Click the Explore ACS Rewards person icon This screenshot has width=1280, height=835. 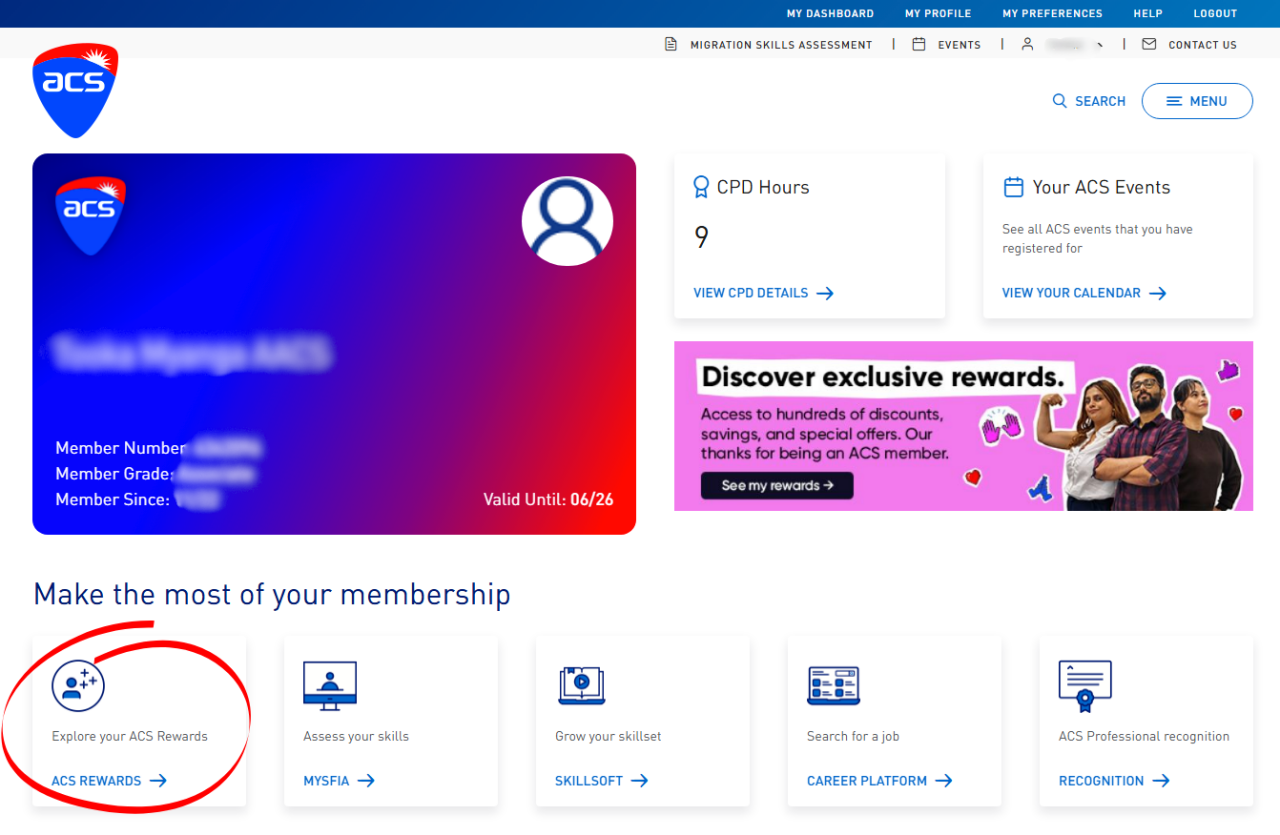[78, 685]
